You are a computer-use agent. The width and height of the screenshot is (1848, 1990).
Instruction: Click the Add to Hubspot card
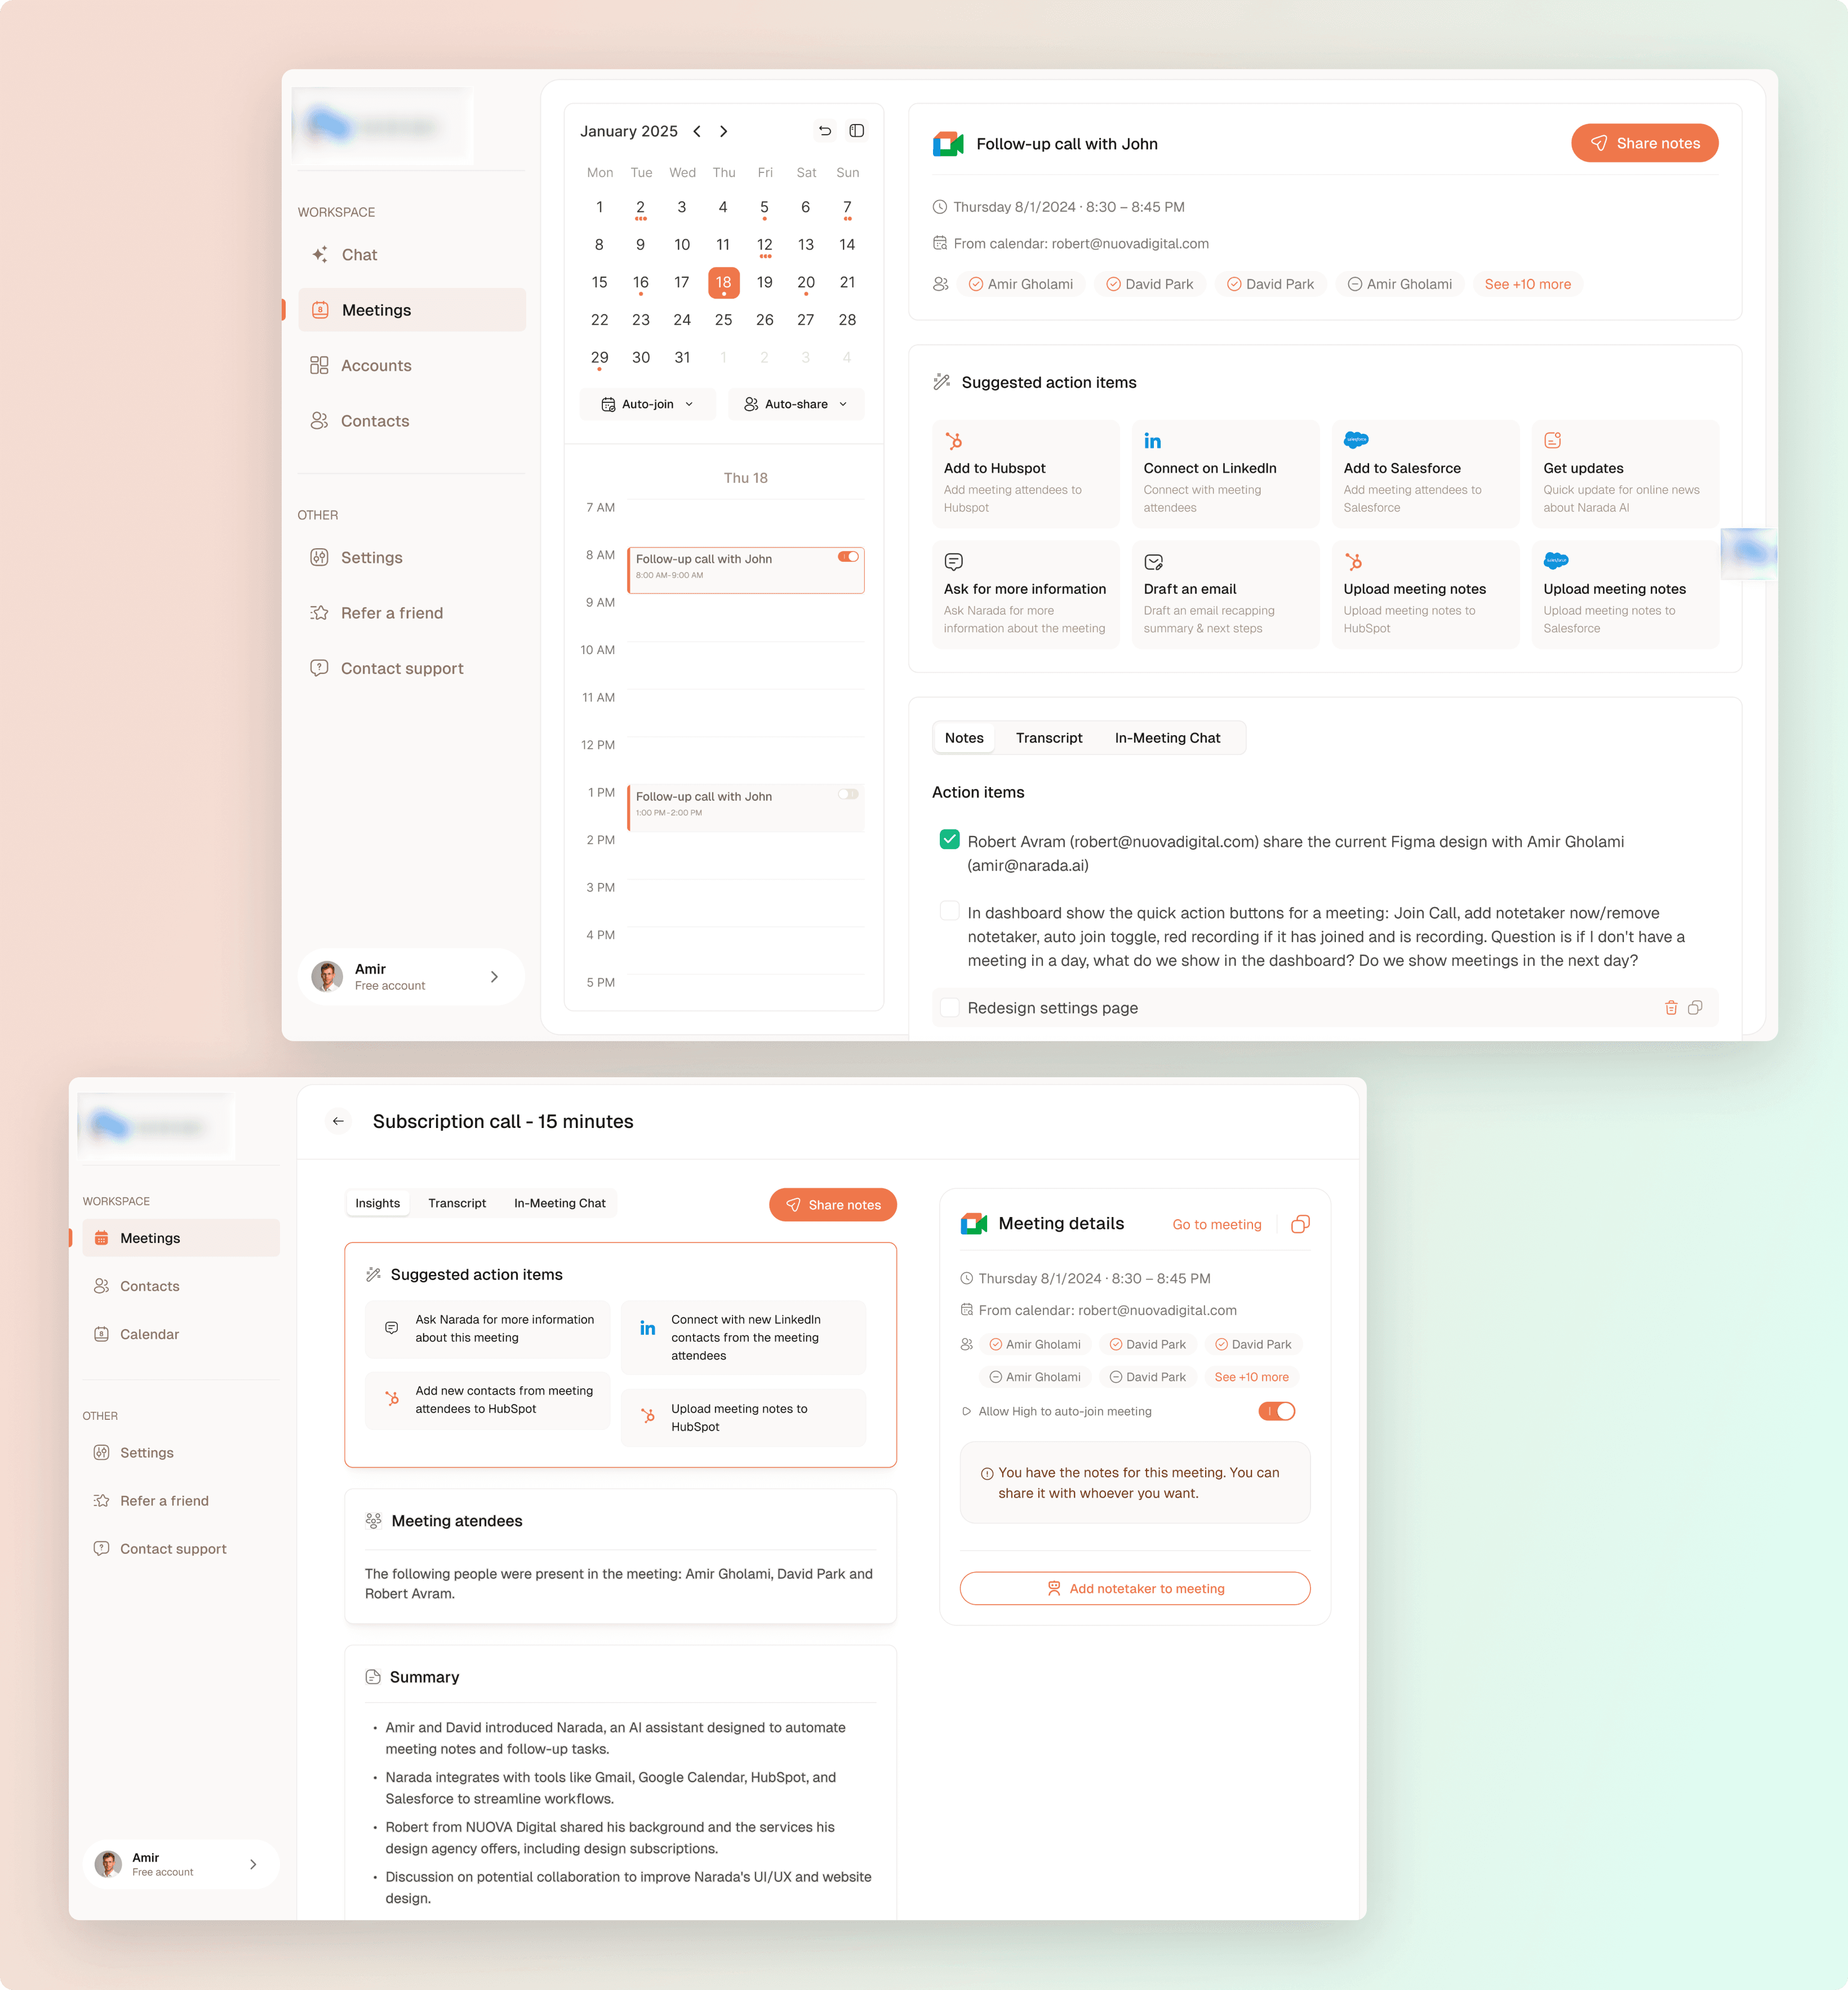(1026, 474)
